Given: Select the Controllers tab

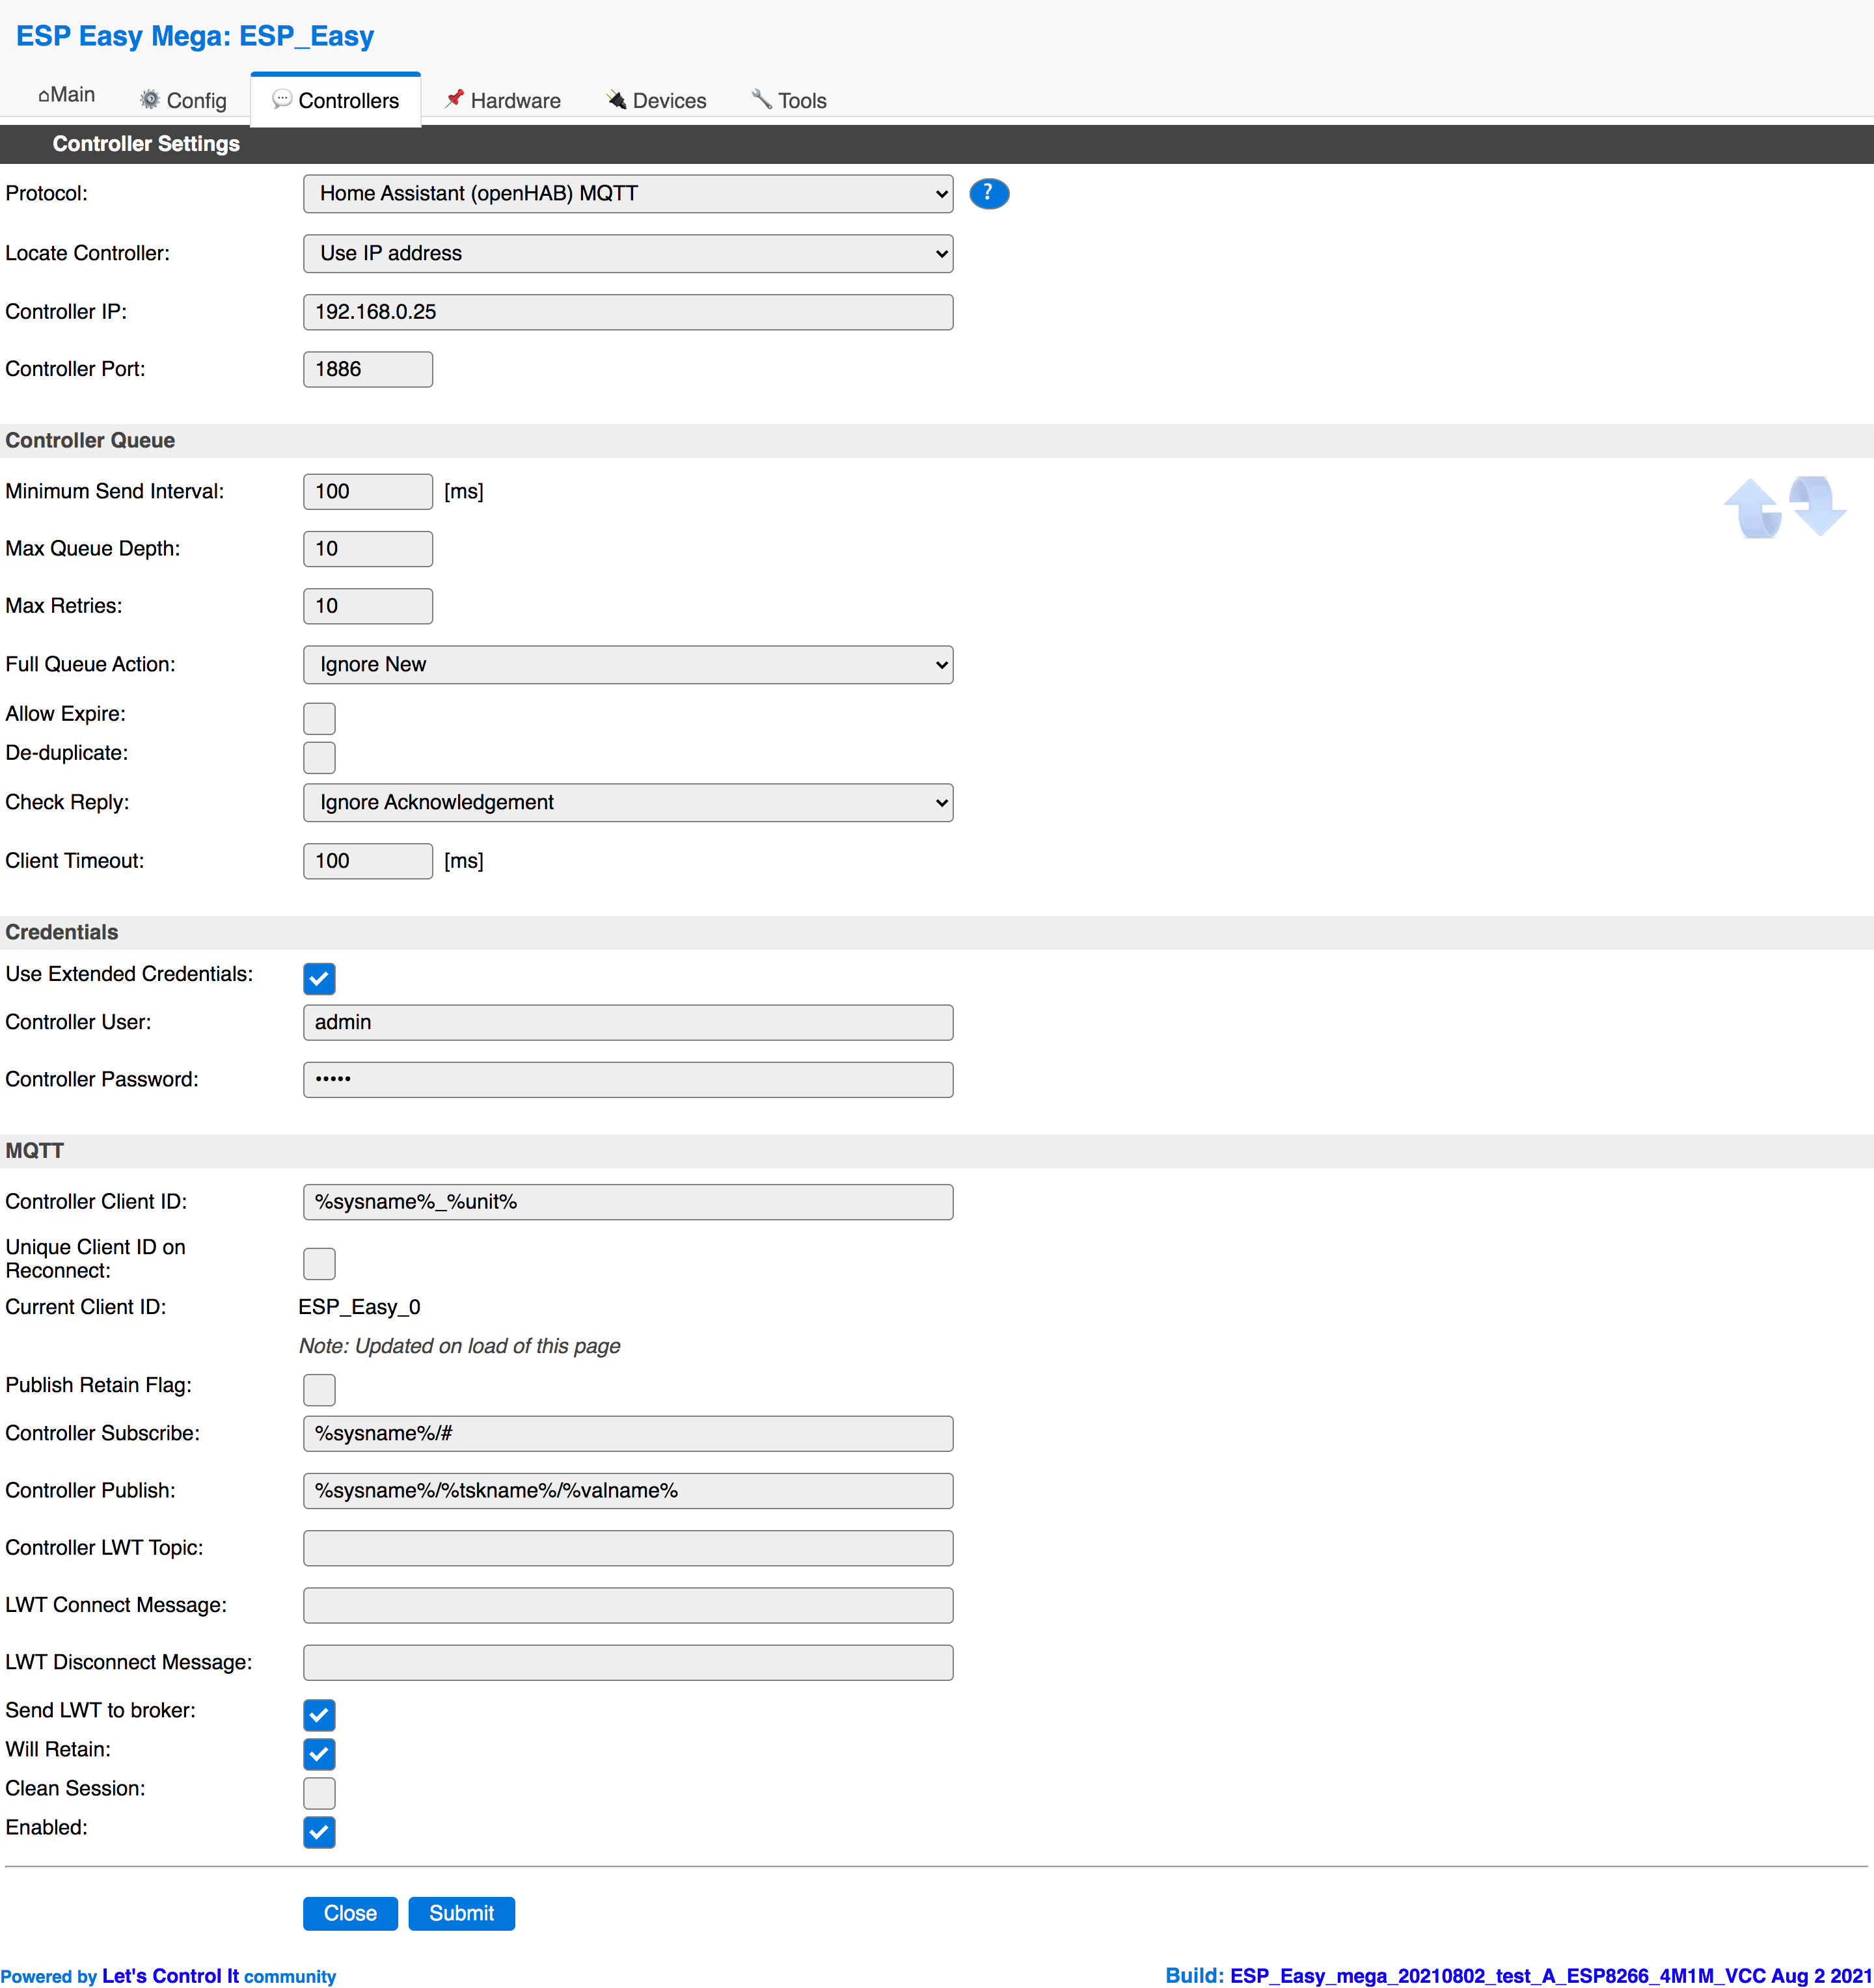Looking at the screenshot, I should point(336,100).
